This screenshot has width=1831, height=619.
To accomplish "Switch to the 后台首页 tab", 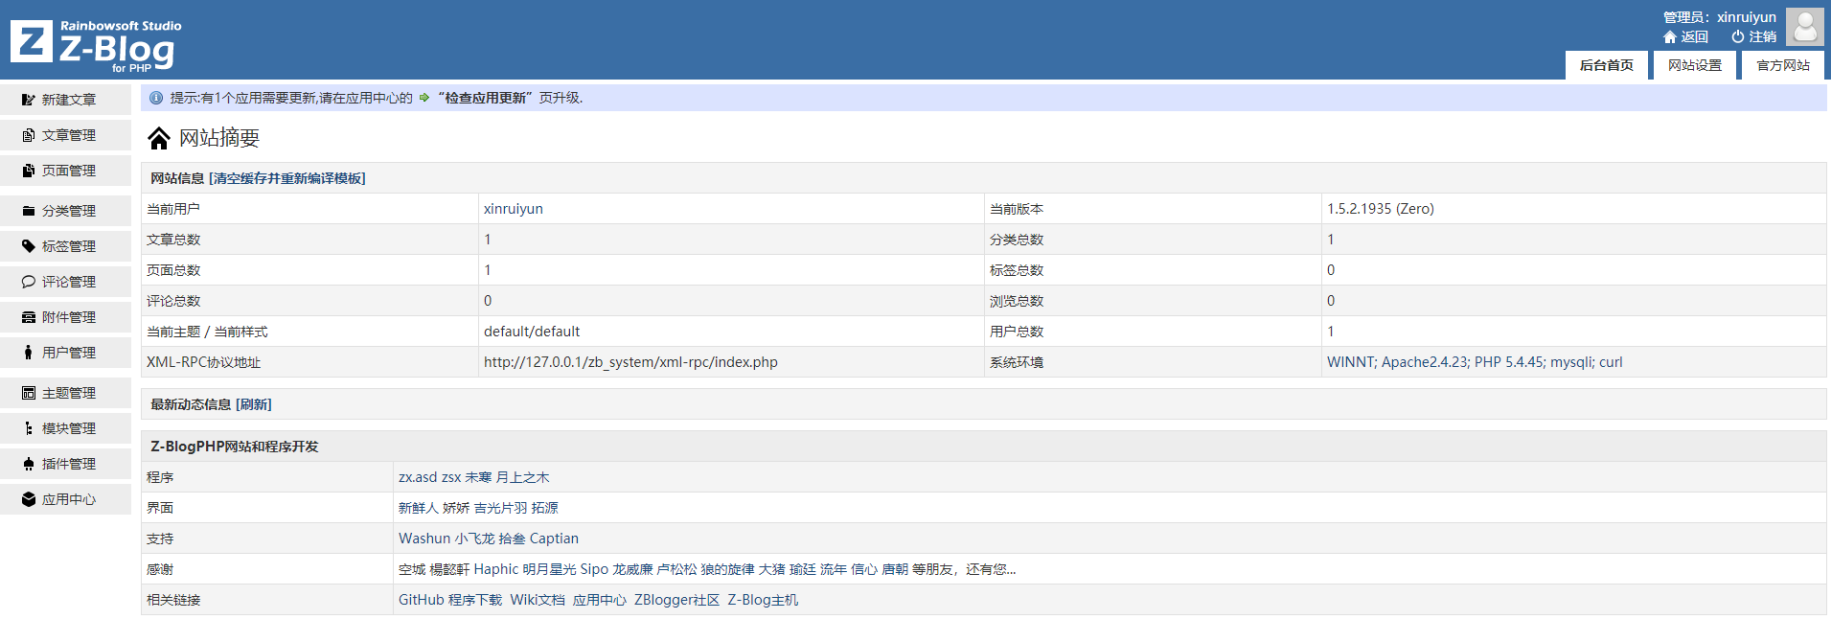I will pyautogui.click(x=1606, y=65).
